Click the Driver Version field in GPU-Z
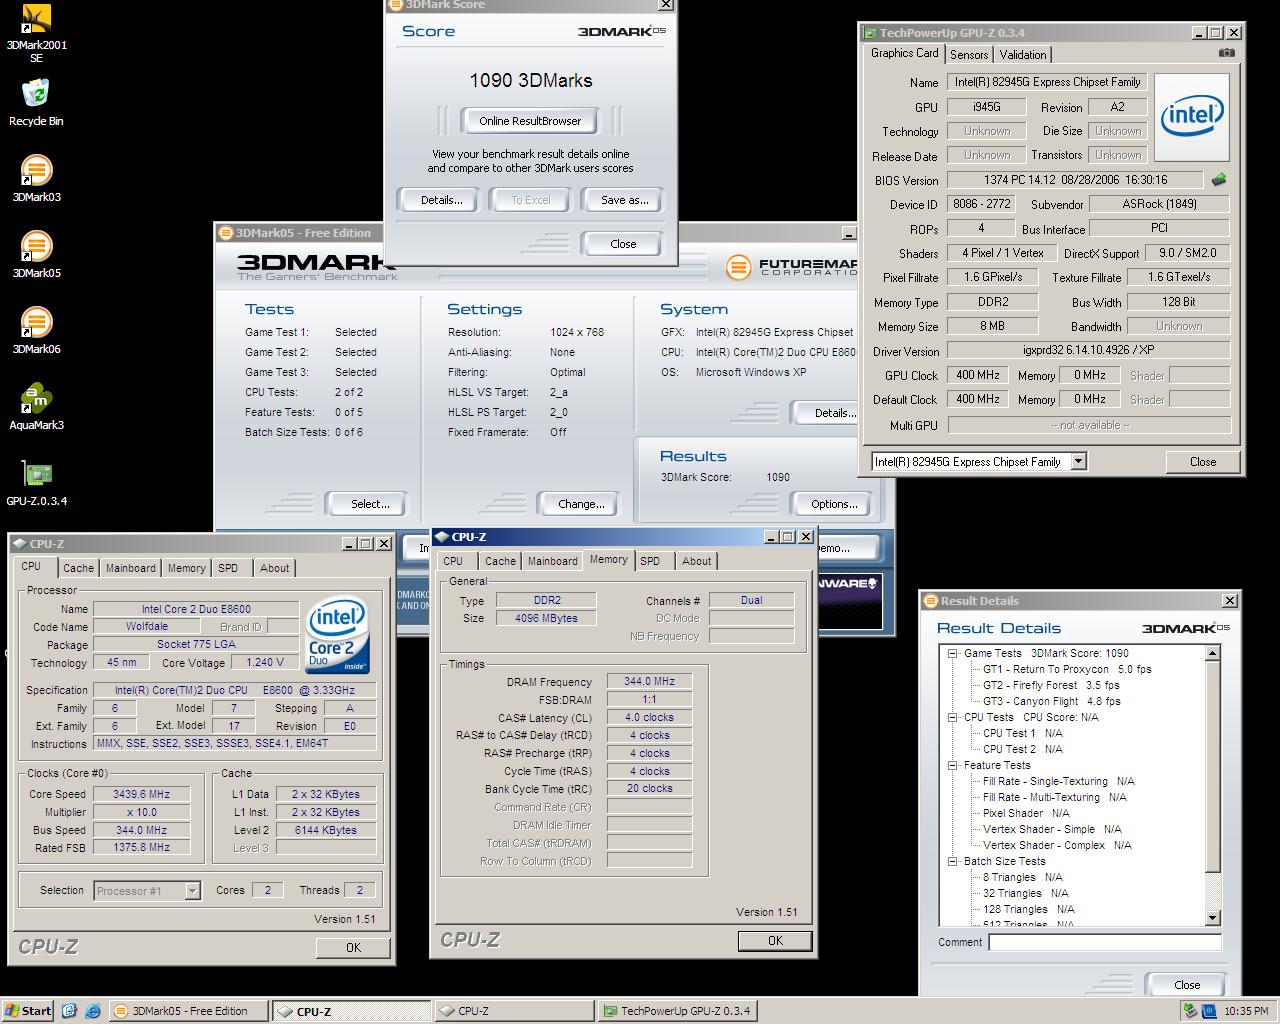The width and height of the screenshot is (1280, 1024). coord(1088,351)
